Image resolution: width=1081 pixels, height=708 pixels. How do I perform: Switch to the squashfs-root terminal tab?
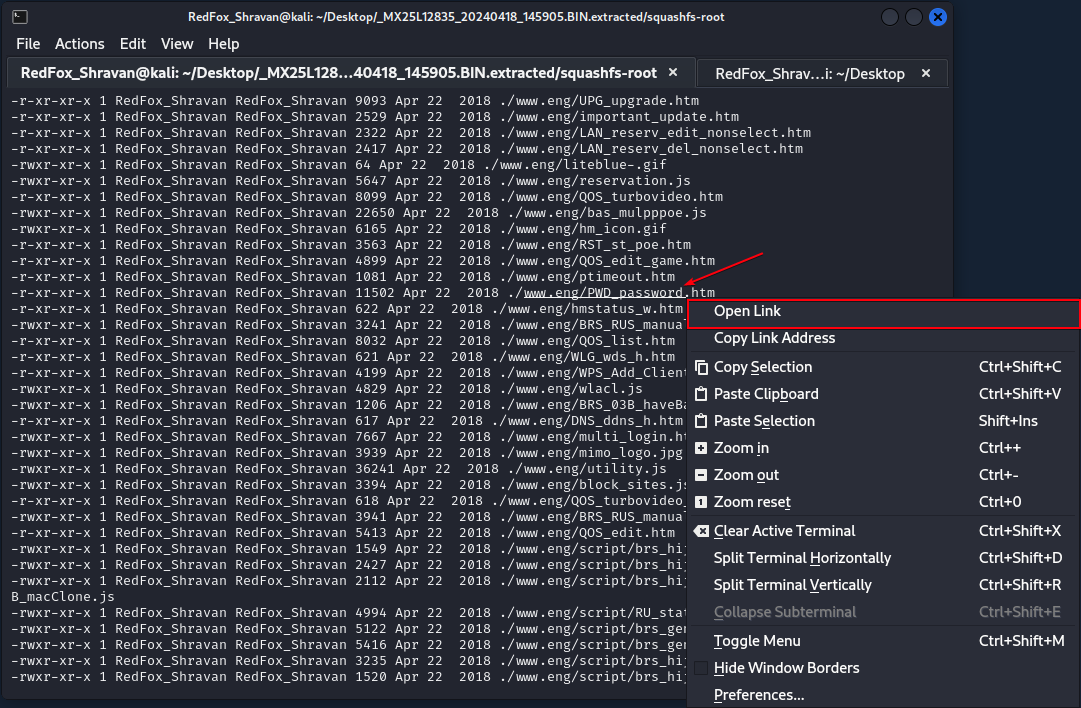coord(350,72)
